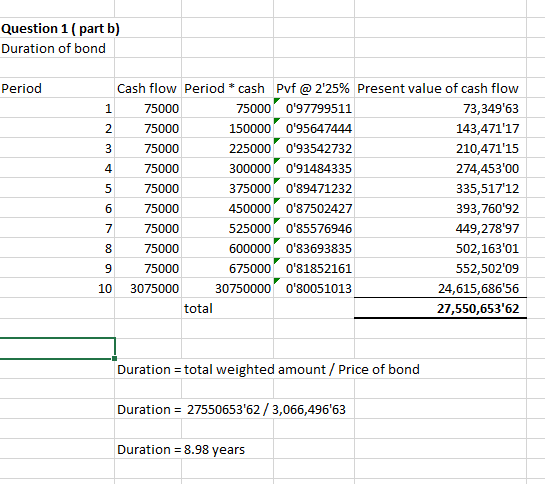This screenshot has width=545, height=484.
Task: Select the cell containing 30750000
Action: click(x=227, y=288)
